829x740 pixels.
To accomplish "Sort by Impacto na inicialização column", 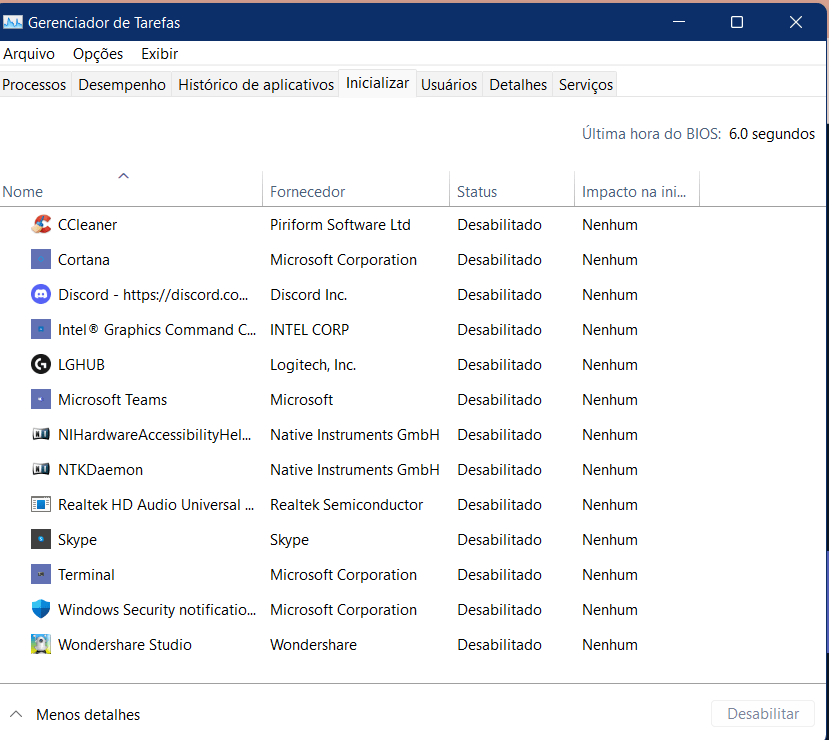I will click(637, 188).
